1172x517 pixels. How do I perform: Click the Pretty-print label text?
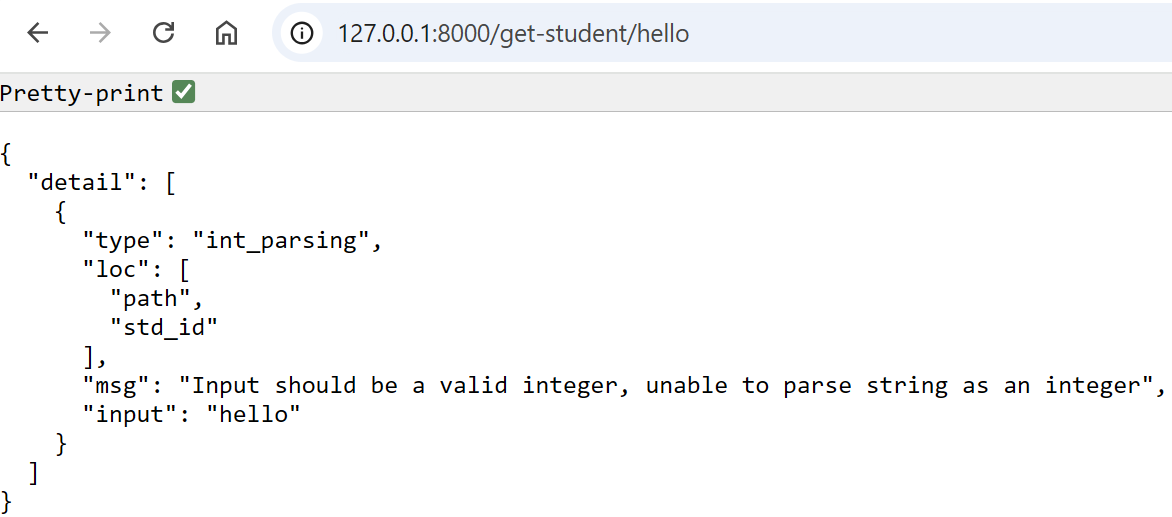point(82,93)
